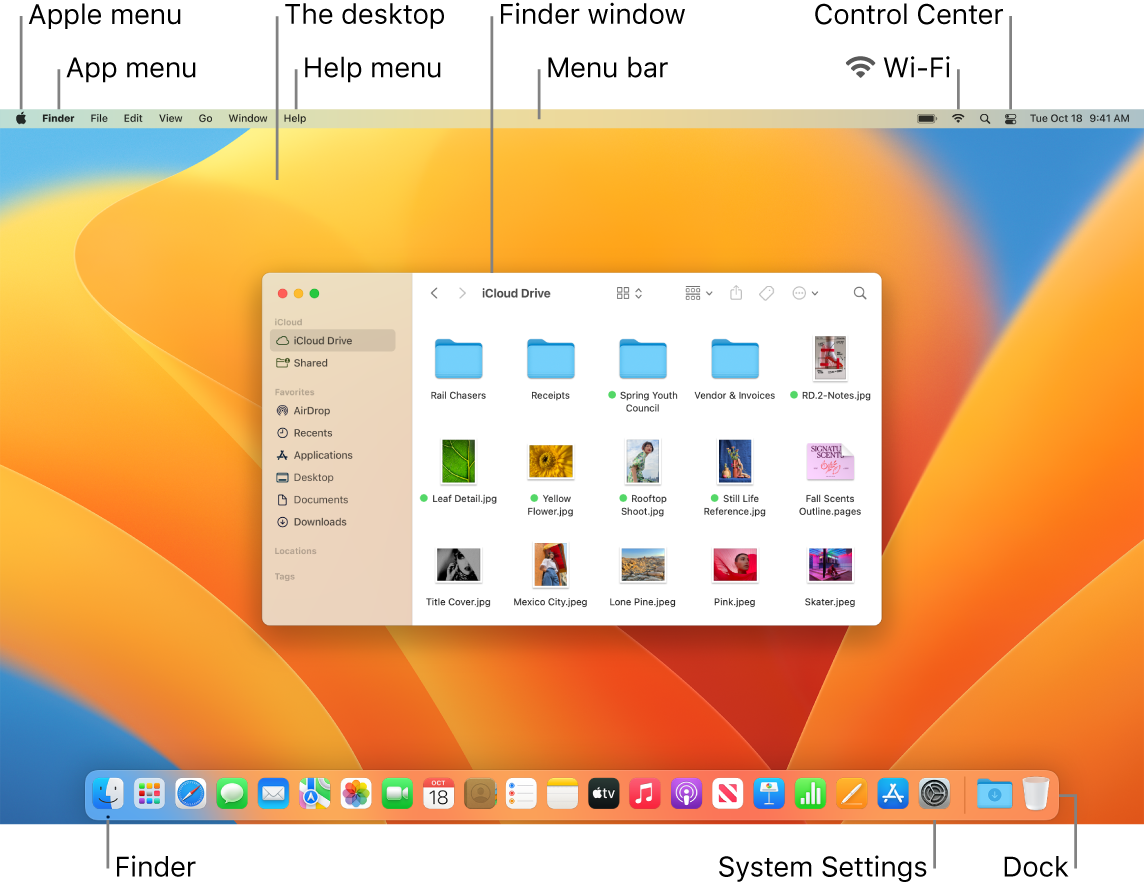Navigate back using the back arrow button

(x=434, y=292)
